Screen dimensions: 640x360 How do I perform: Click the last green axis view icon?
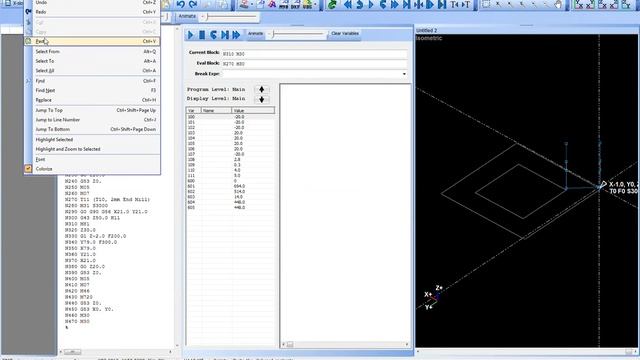(626, 4)
